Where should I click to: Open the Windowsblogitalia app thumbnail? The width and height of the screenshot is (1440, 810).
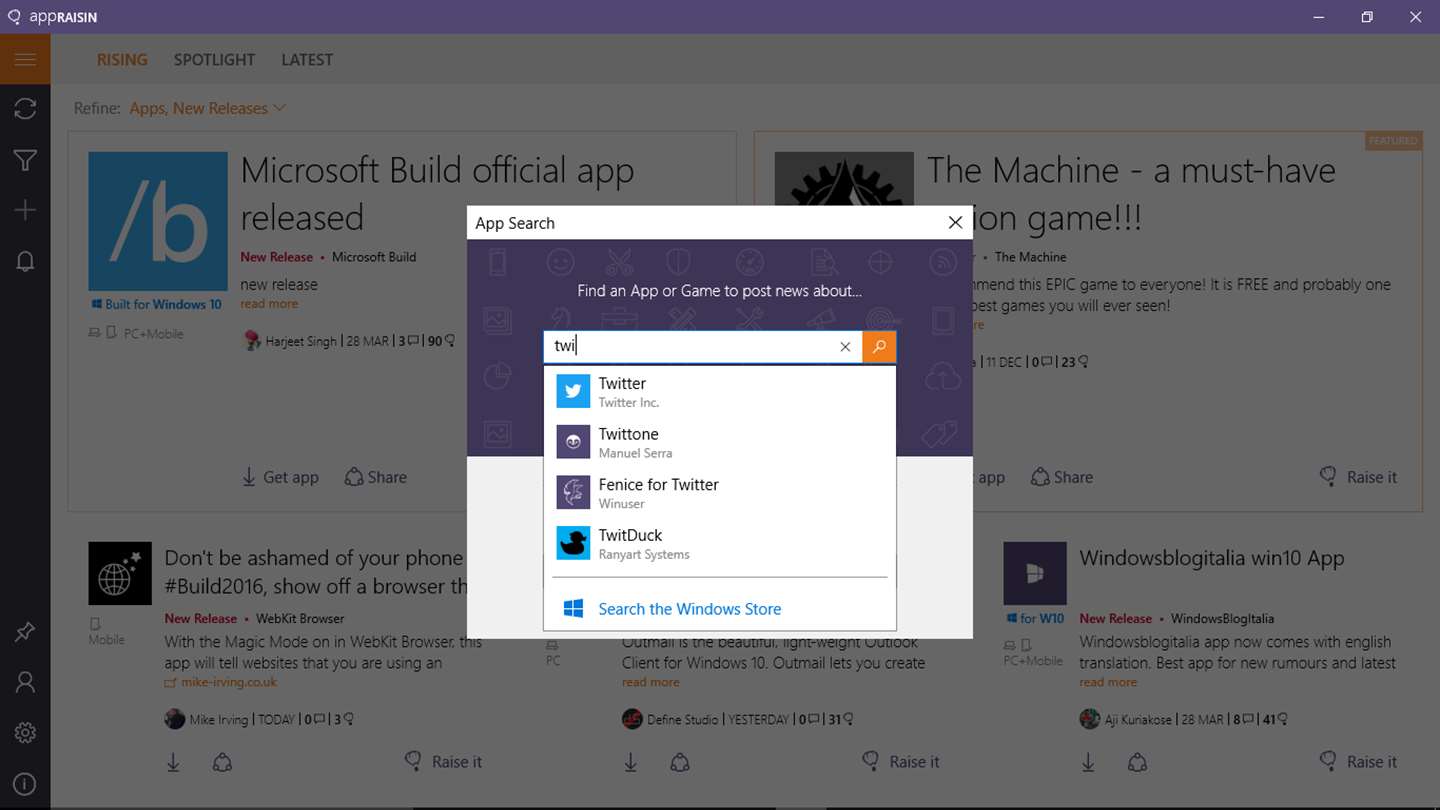click(1035, 574)
